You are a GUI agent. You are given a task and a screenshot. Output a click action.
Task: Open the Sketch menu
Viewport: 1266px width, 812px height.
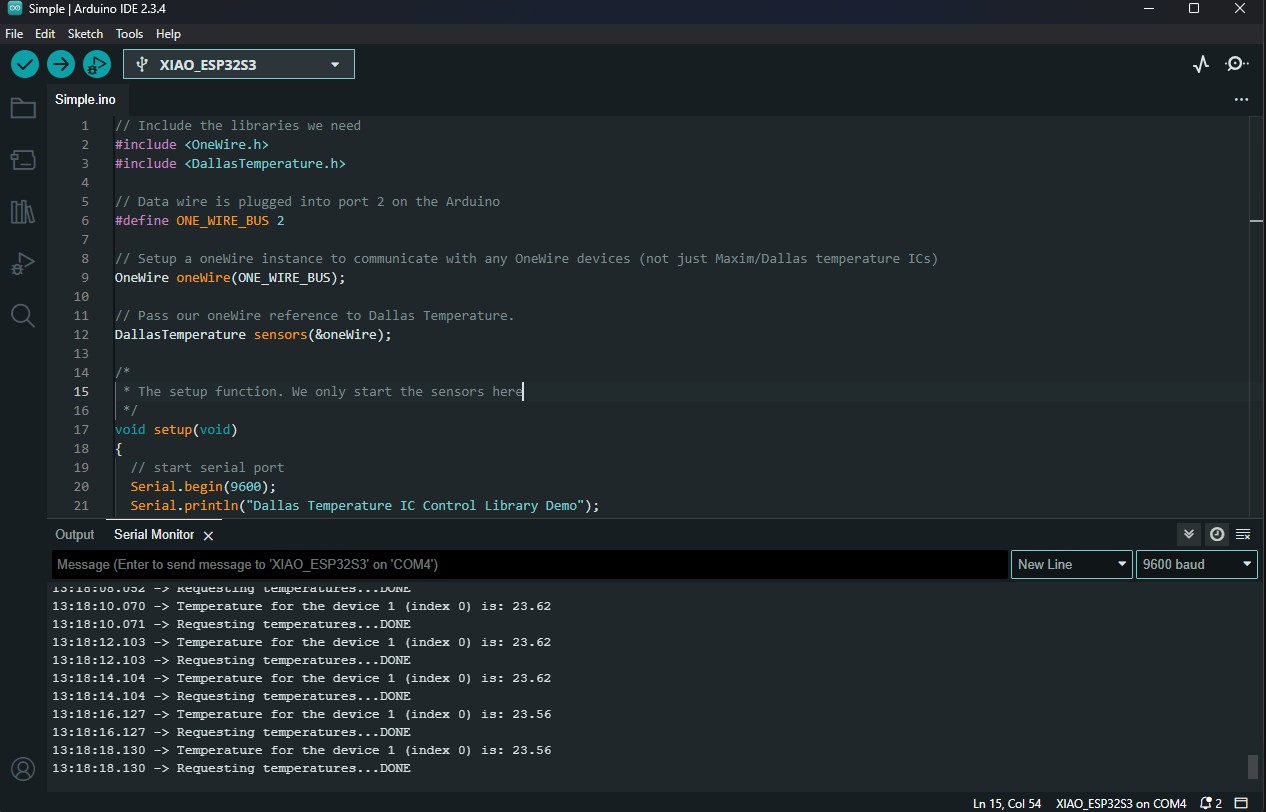(x=86, y=33)
